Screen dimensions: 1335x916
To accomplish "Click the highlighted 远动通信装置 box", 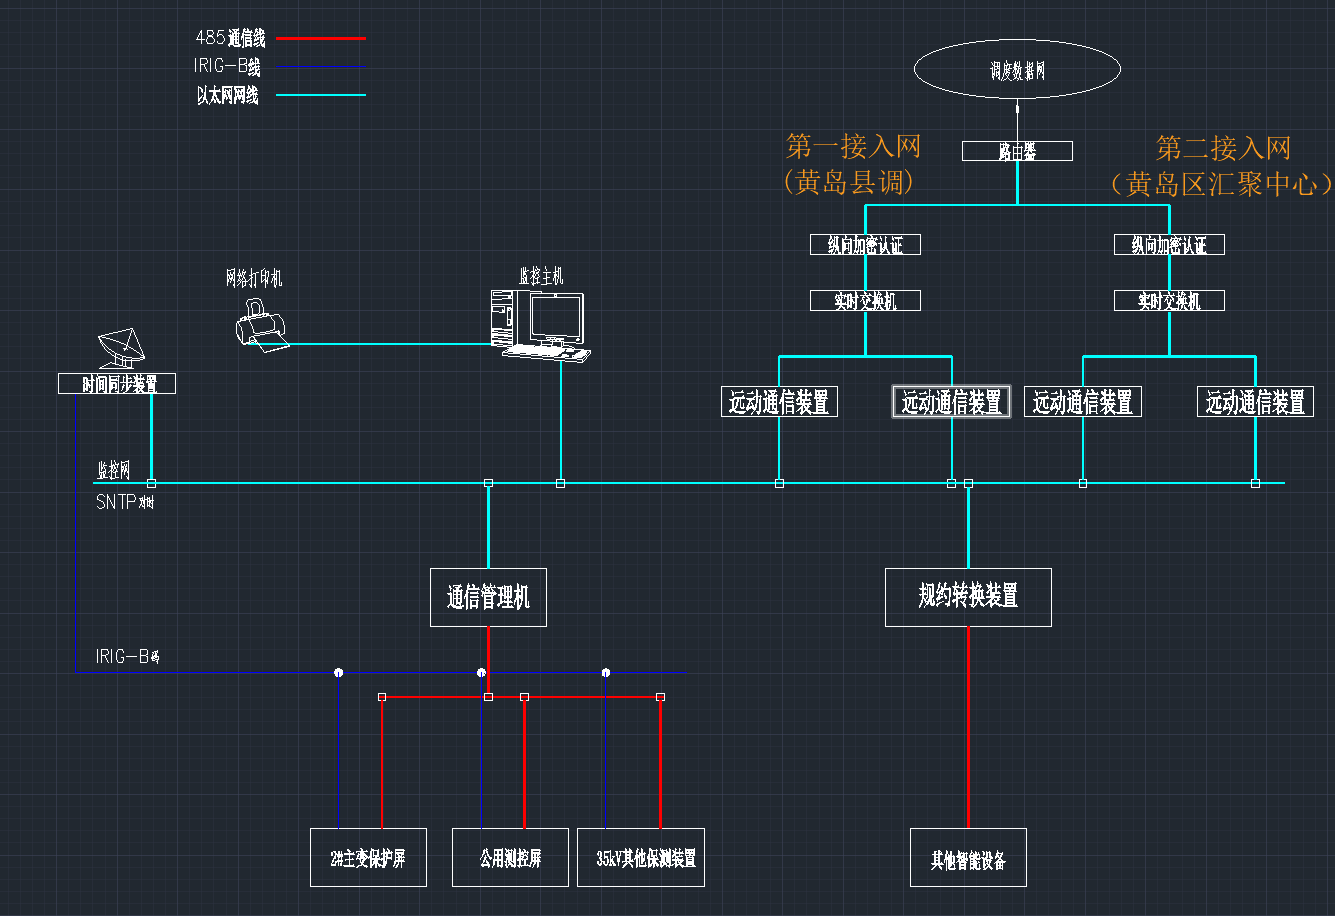I will tap(951, 402).
